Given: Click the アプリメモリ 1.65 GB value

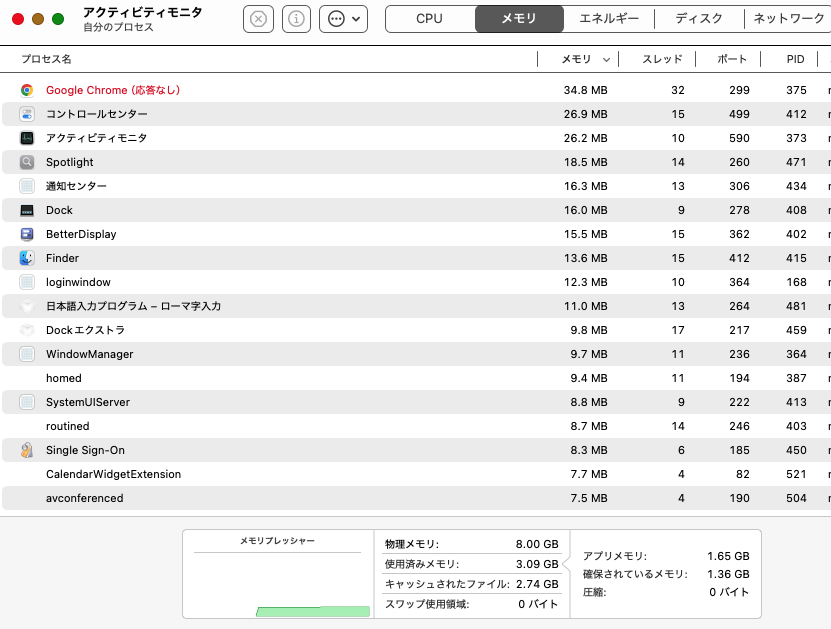Looking at the screenshot, I should 728,556.
